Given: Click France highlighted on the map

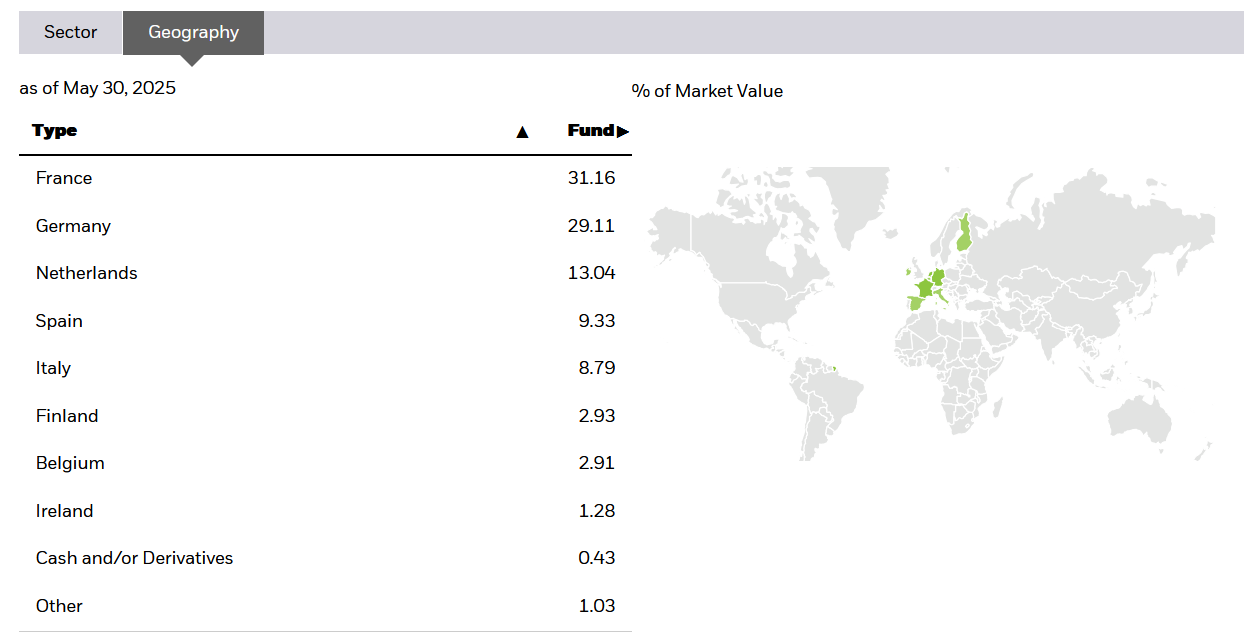Looking at the screenshot, I should [x=923, y=288].
